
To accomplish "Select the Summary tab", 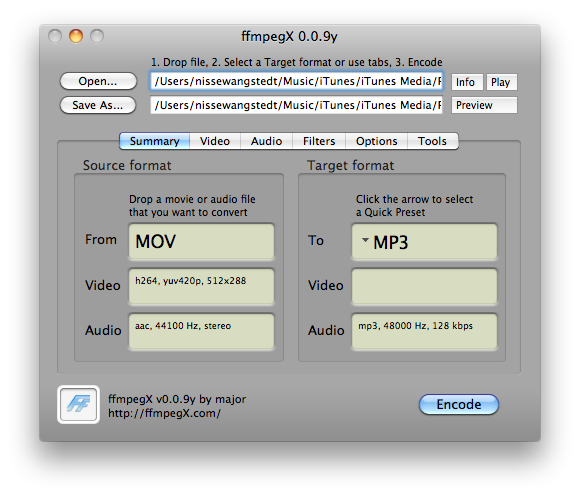I will point(154,141).
